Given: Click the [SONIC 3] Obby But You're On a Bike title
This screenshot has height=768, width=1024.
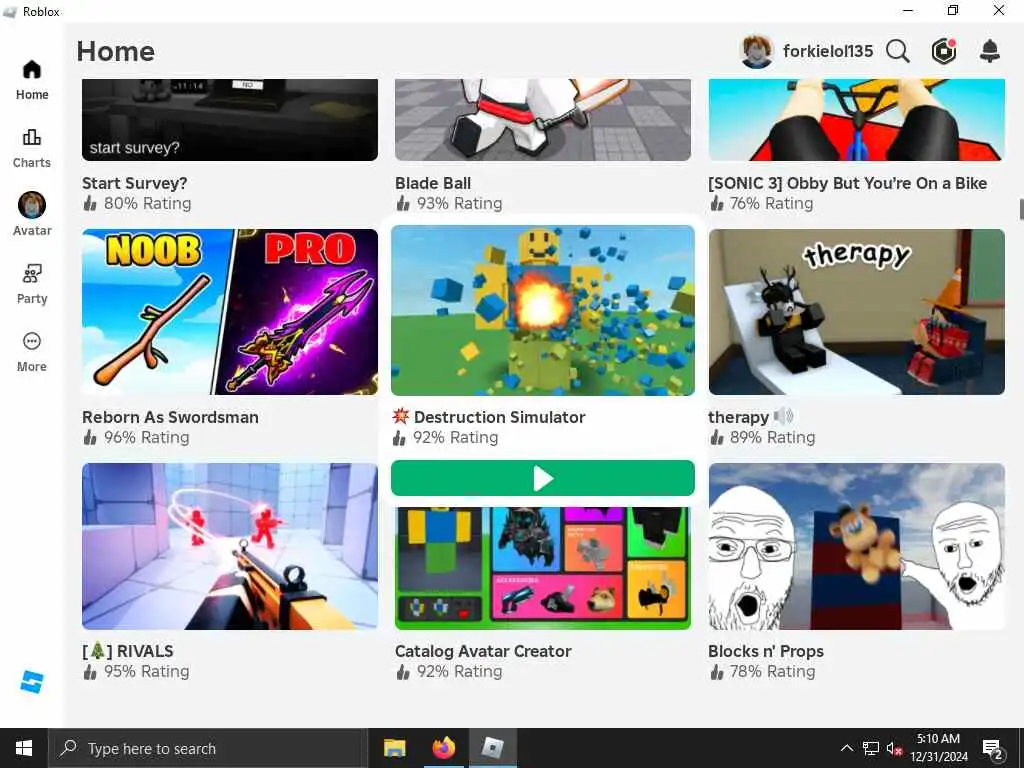Looking at the screenshot, I should (848, 184).
